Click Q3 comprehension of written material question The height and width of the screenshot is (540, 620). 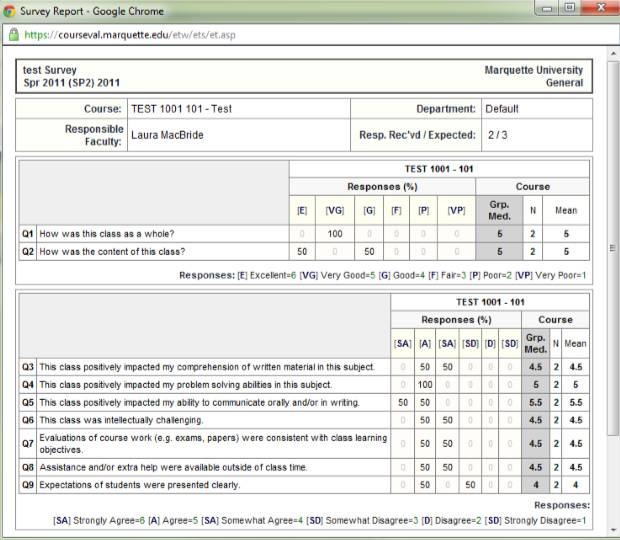206,367
